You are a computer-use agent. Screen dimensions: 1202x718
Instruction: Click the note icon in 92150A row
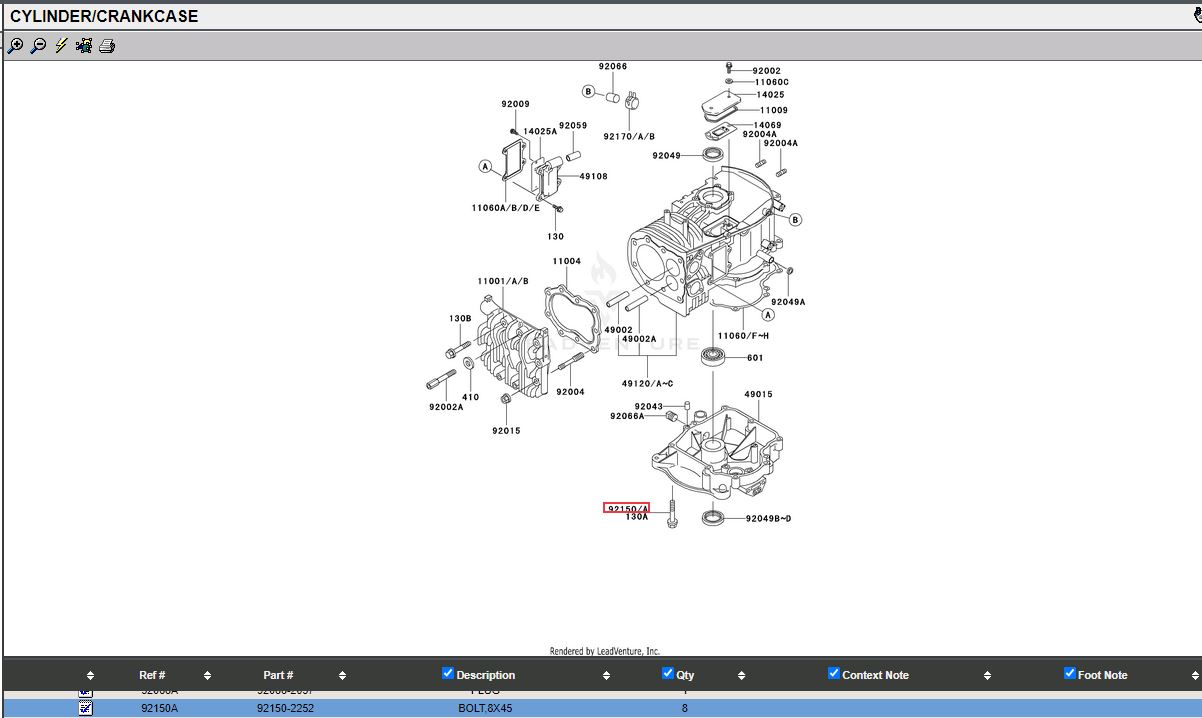tap(85, 708)
